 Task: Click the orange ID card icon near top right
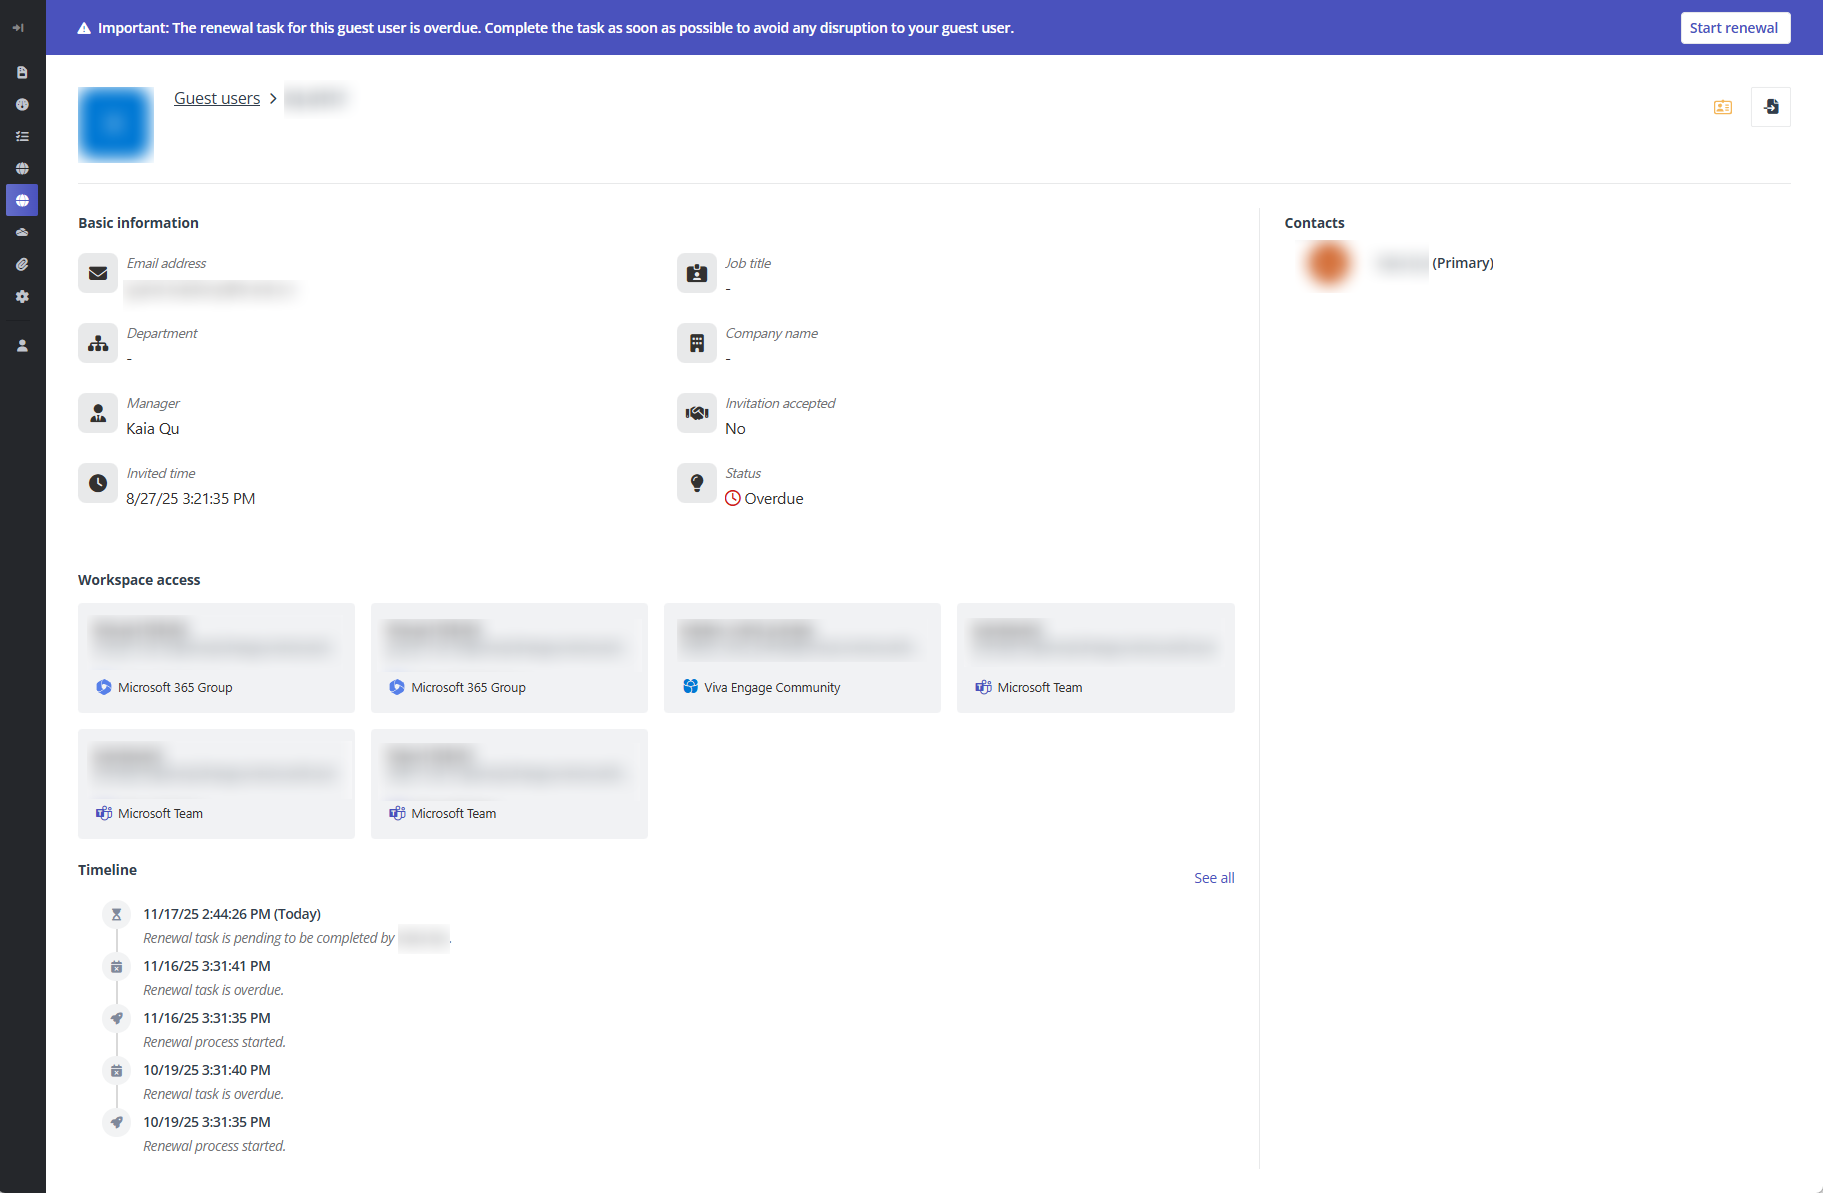1722,106
